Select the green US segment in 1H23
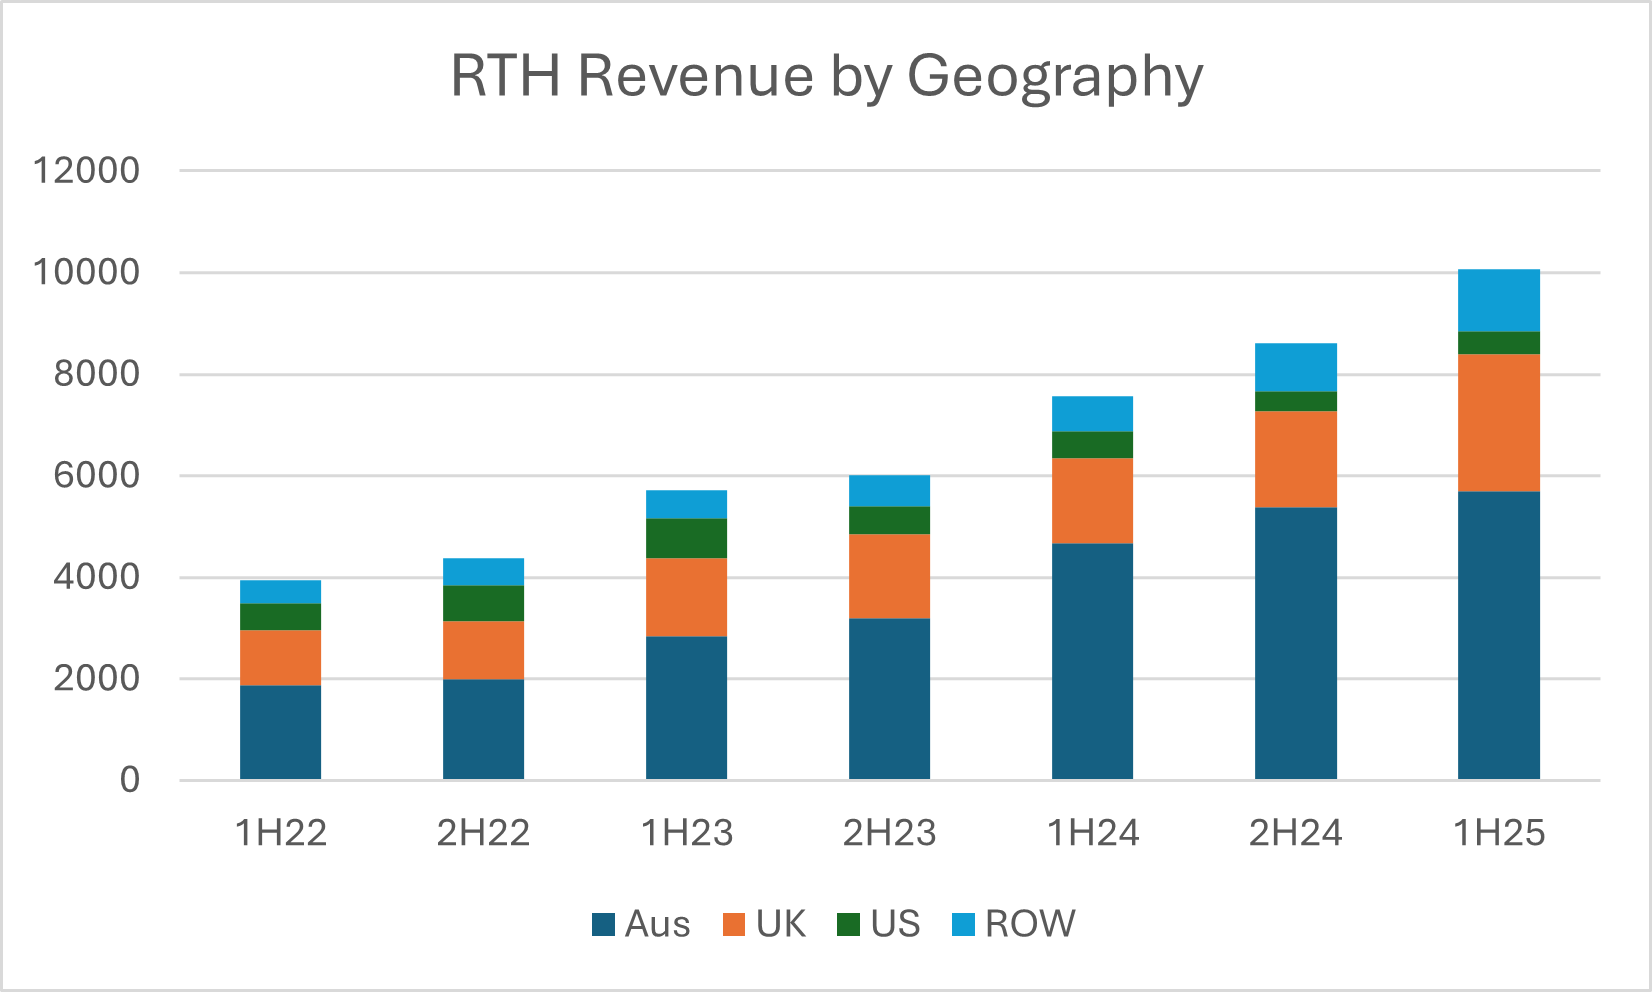 (x=686, y=538)
